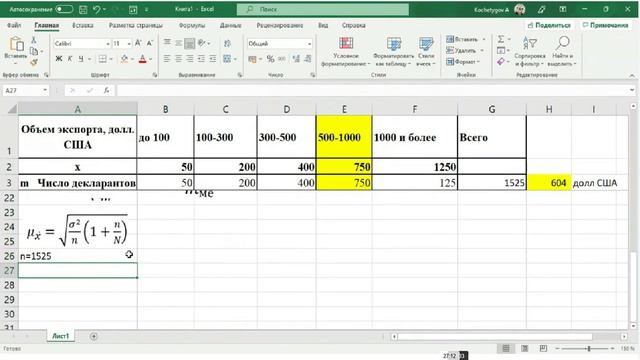640x360 pixels.
Task: Click the AutoSum sigma icon
Action: pyautogui.click(x=501, y=40)
